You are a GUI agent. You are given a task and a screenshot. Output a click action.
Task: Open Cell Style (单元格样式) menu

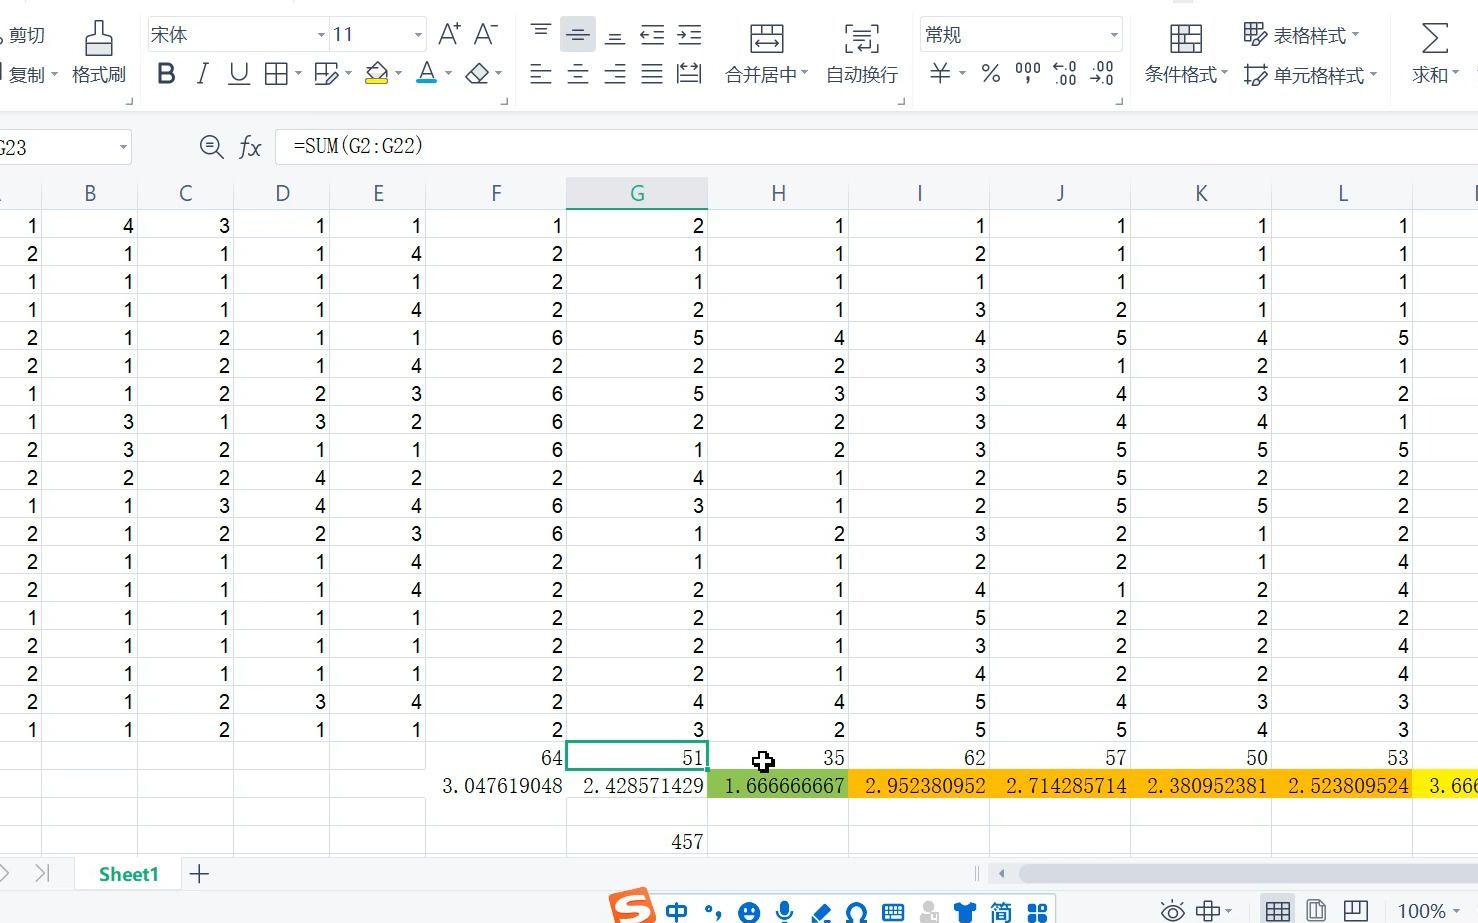coord(1310,75)
